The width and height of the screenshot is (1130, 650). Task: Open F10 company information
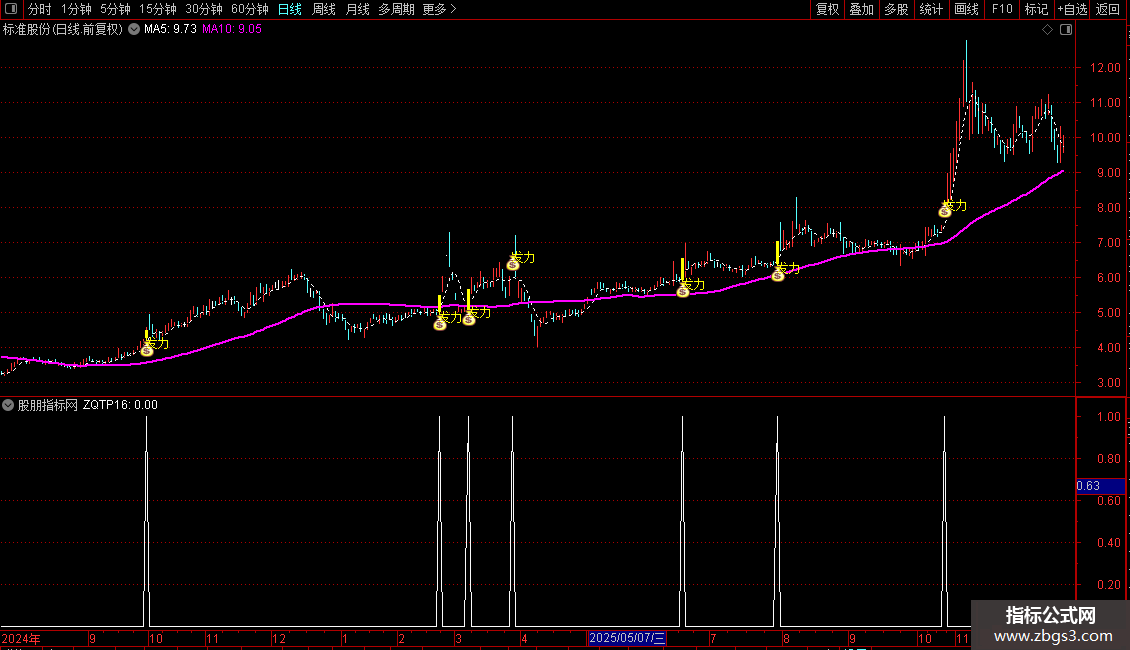(x=1002, y=9)
